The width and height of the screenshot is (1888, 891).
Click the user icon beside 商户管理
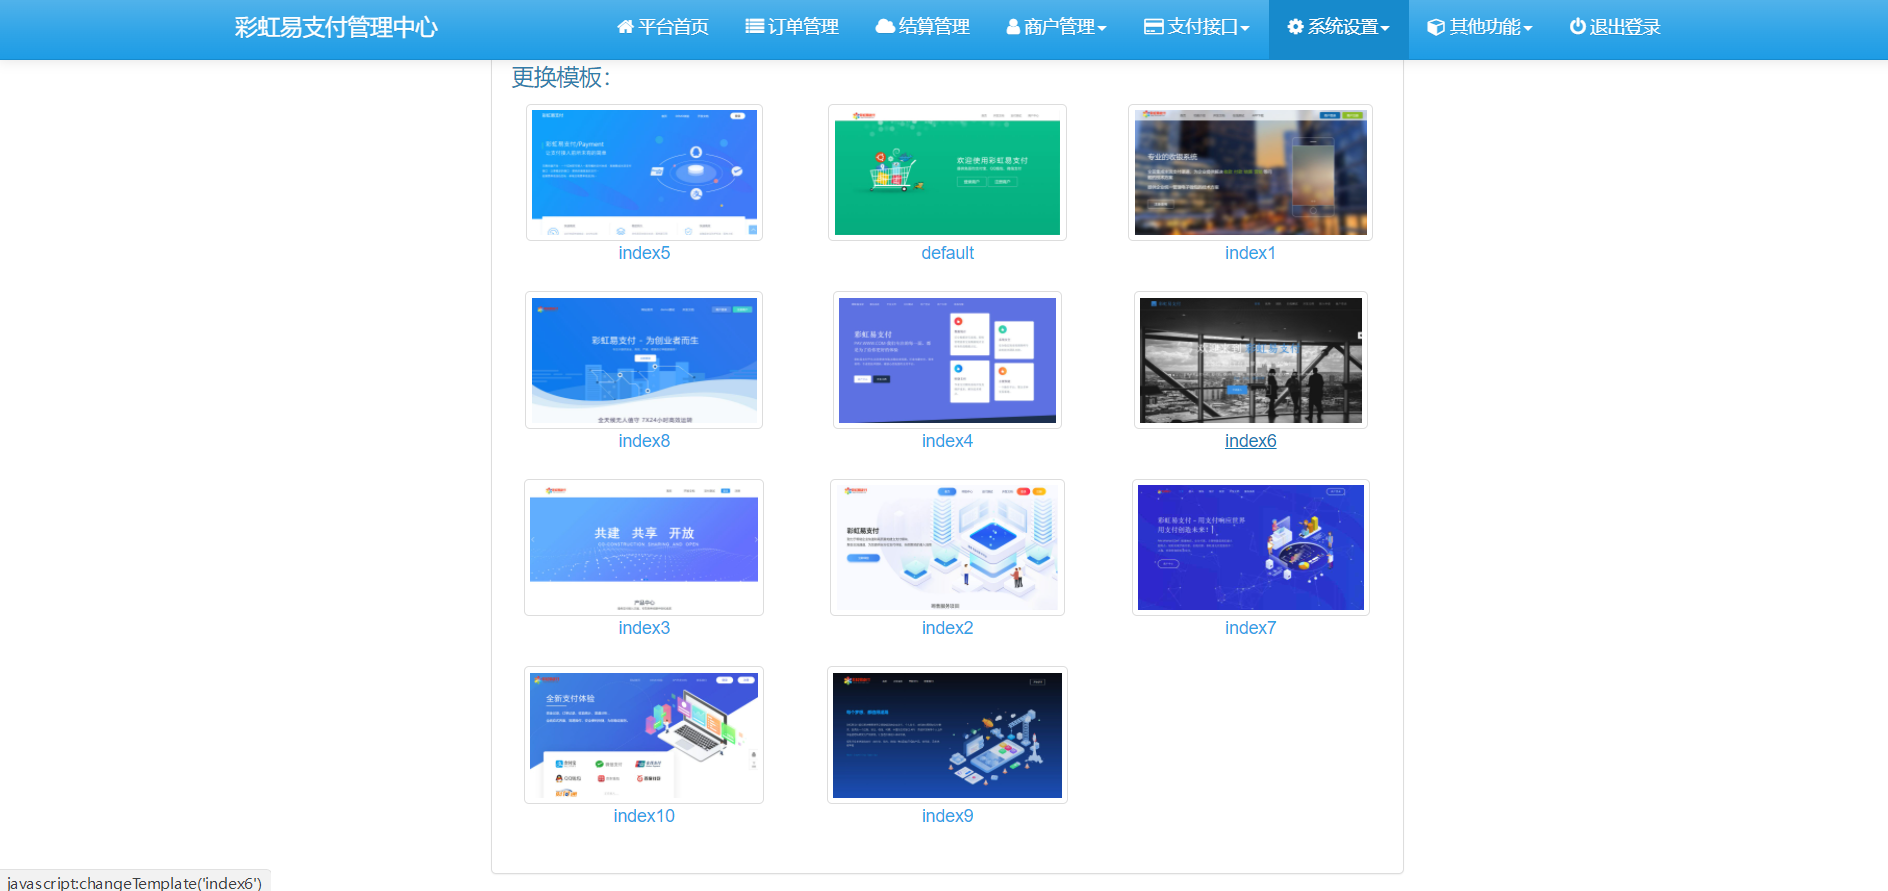tap(1013, 27)
